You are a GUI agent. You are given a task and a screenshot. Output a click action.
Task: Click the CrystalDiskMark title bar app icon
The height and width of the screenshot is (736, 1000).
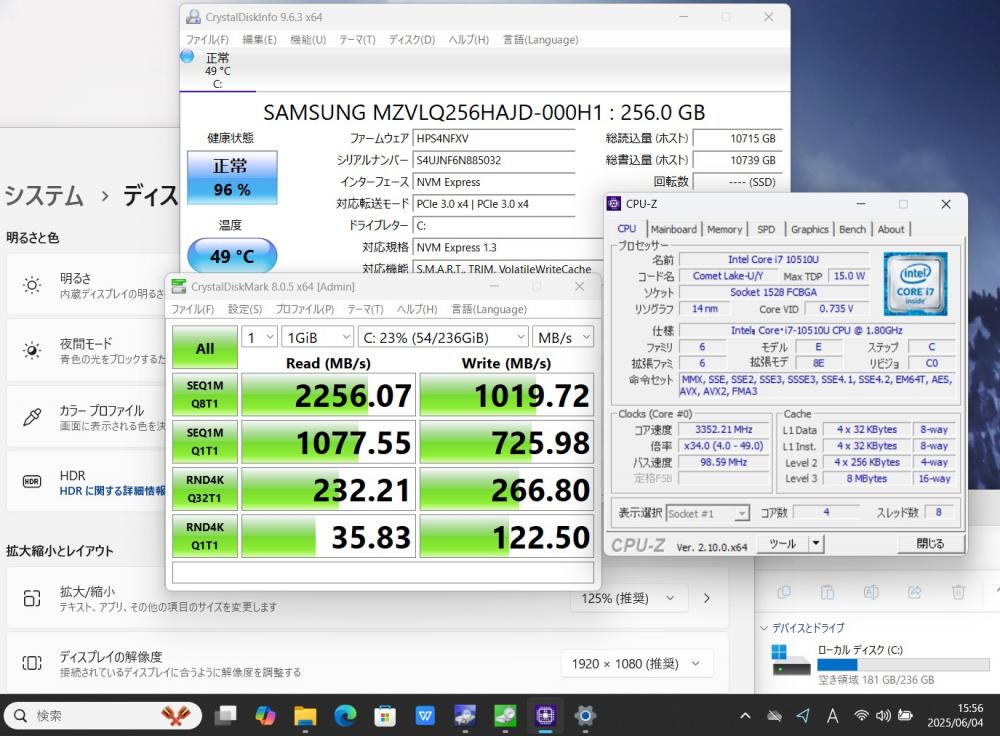click(179, 286)
